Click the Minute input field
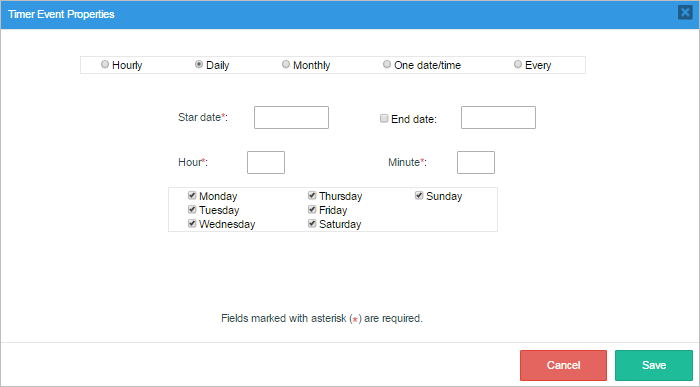The height and width of the screenshot is (387, 700). pyautogui.click(x=476, y=162)
